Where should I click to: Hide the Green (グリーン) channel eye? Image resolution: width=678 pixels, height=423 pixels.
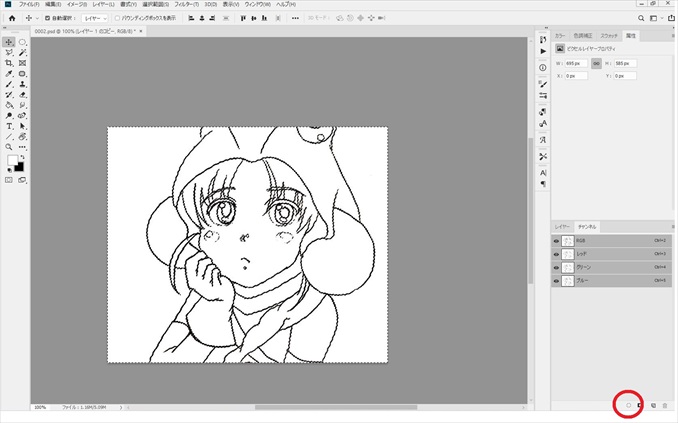556,267
